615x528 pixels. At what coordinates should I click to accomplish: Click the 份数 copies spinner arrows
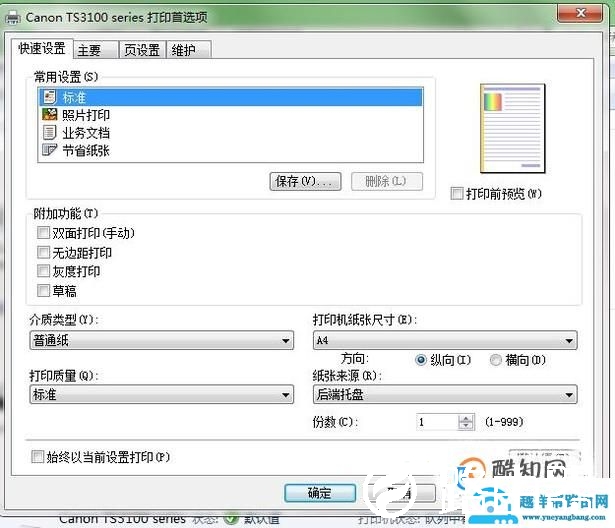[x=466, y=422]
